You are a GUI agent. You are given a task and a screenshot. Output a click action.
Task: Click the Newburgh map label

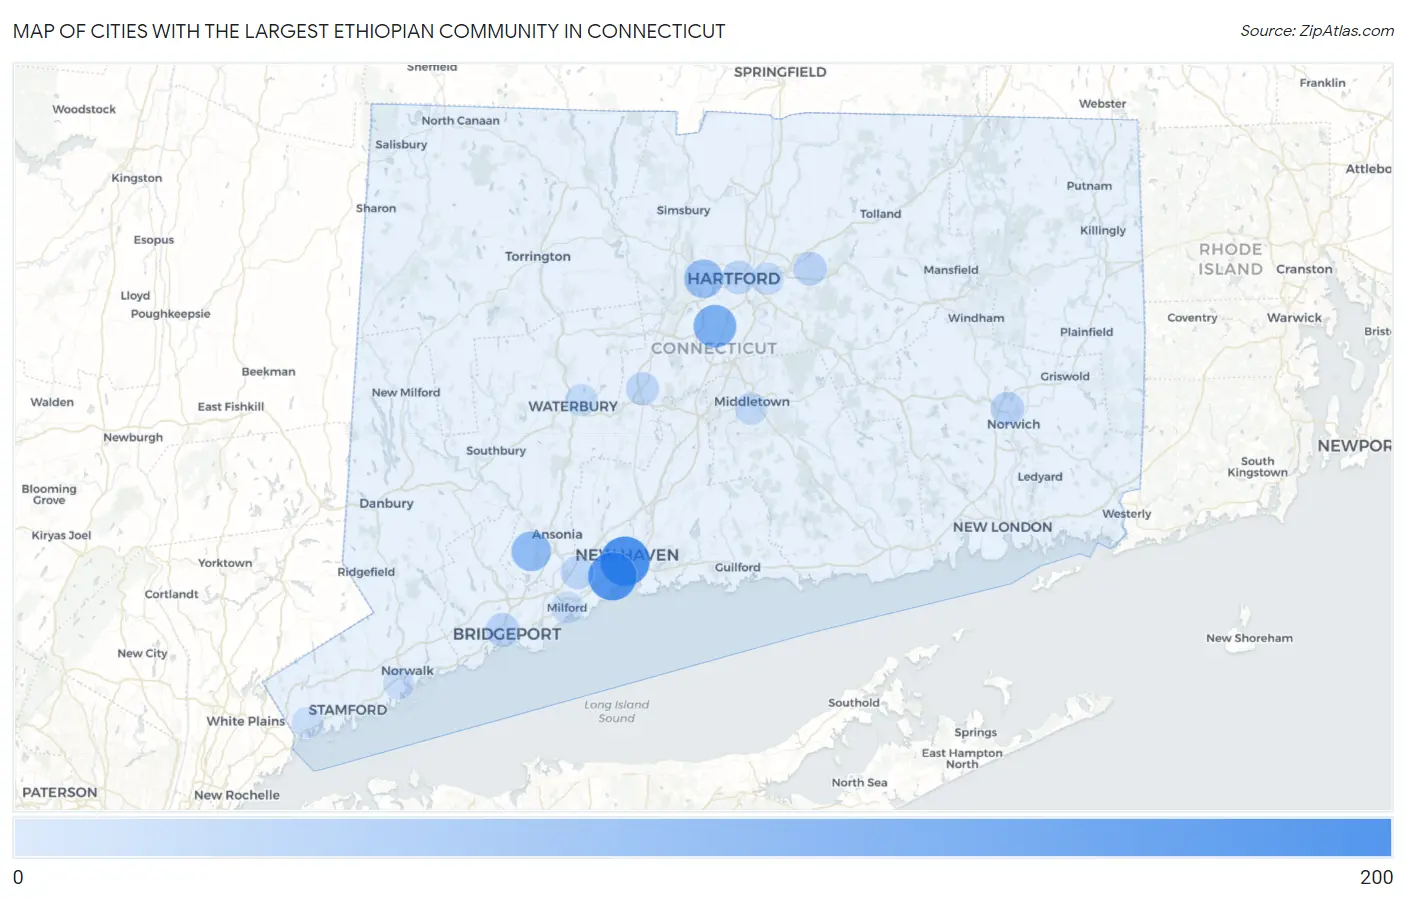(133, 438)
